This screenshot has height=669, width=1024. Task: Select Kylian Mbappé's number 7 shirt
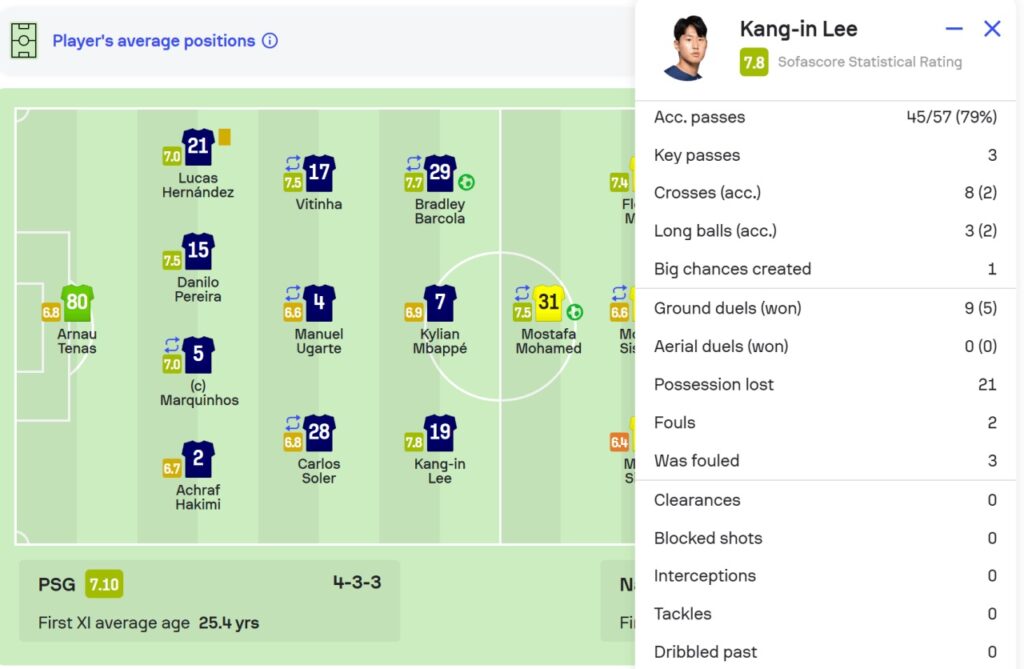[440, 303]
